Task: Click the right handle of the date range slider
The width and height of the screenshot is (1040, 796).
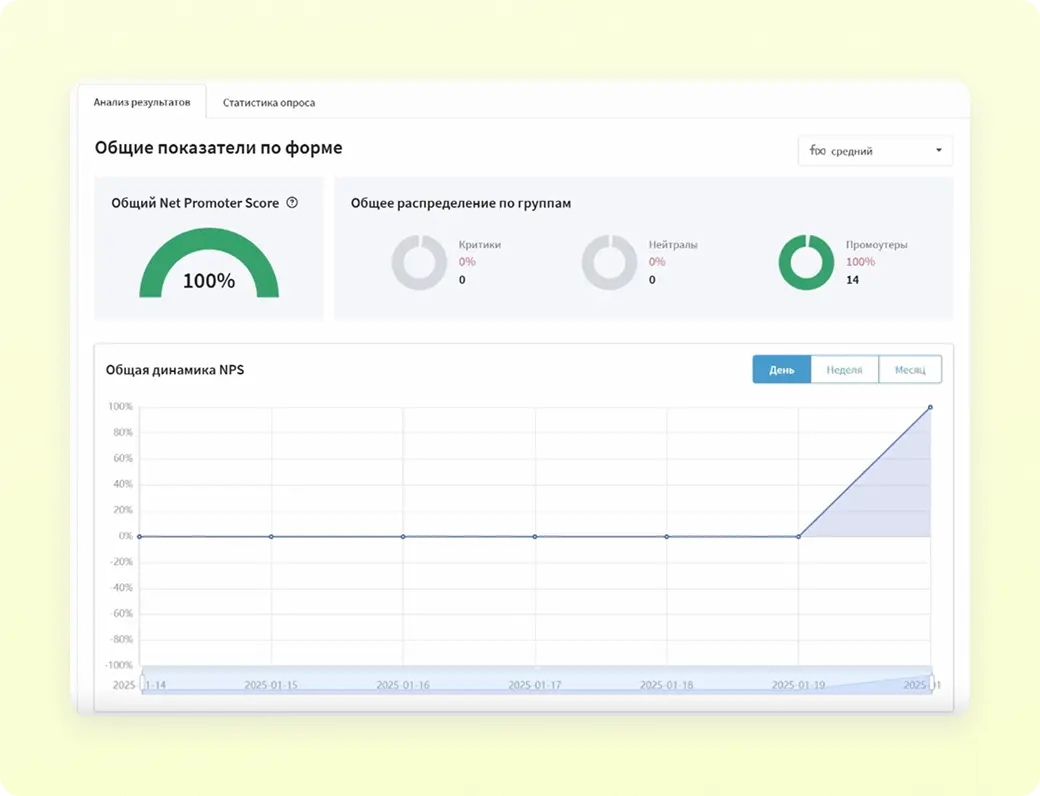Action: point(931,684)
